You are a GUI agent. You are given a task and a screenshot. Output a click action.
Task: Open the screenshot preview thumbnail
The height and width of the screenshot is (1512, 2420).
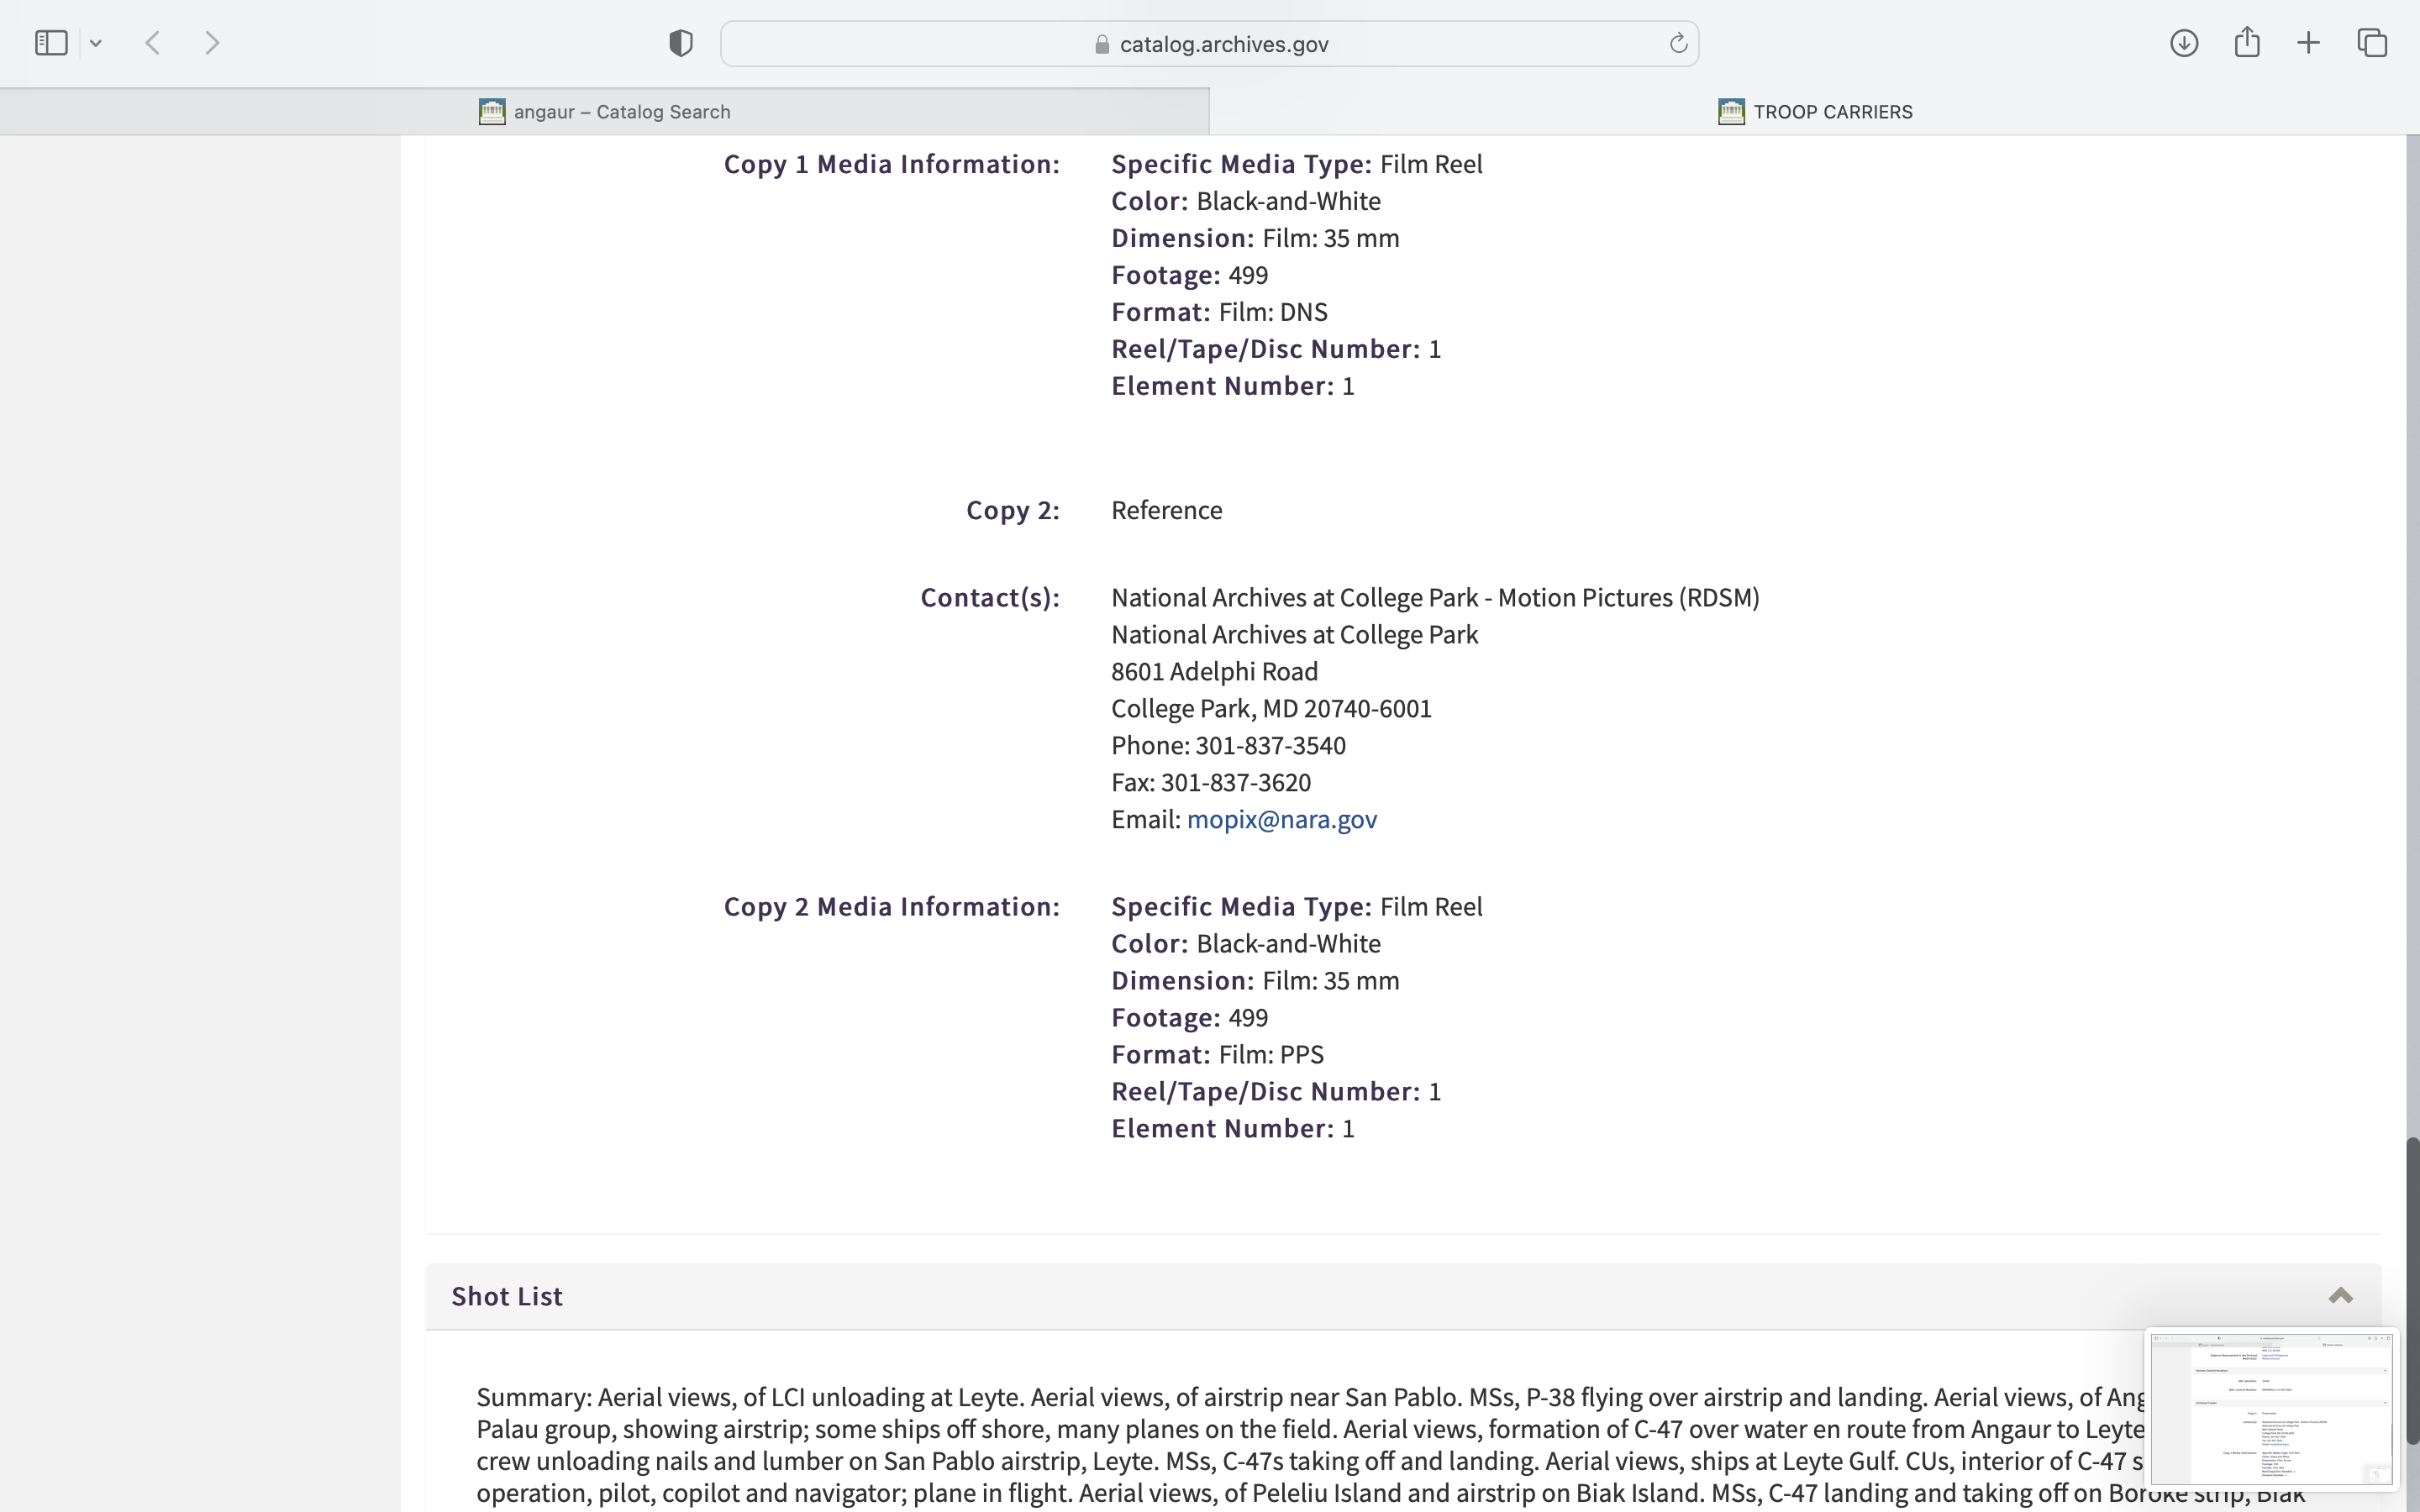2271,1409
